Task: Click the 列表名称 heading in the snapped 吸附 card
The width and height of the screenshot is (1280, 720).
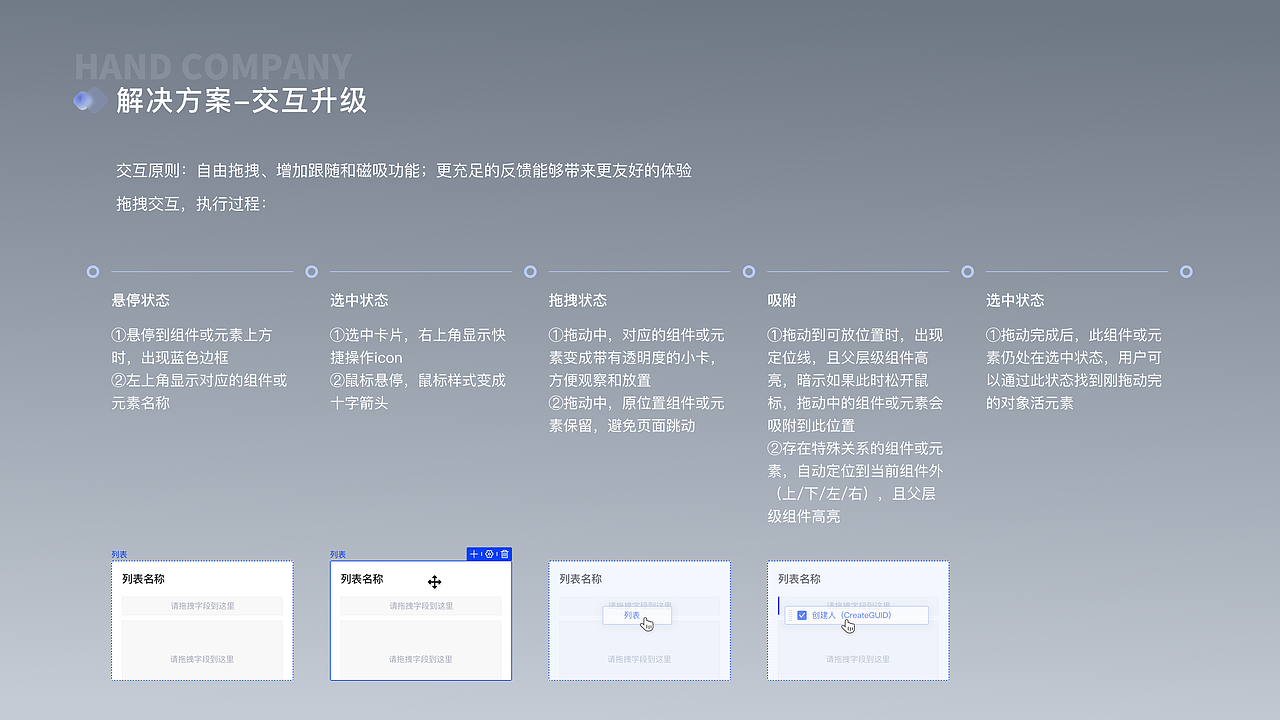Action: click(800, 578)
